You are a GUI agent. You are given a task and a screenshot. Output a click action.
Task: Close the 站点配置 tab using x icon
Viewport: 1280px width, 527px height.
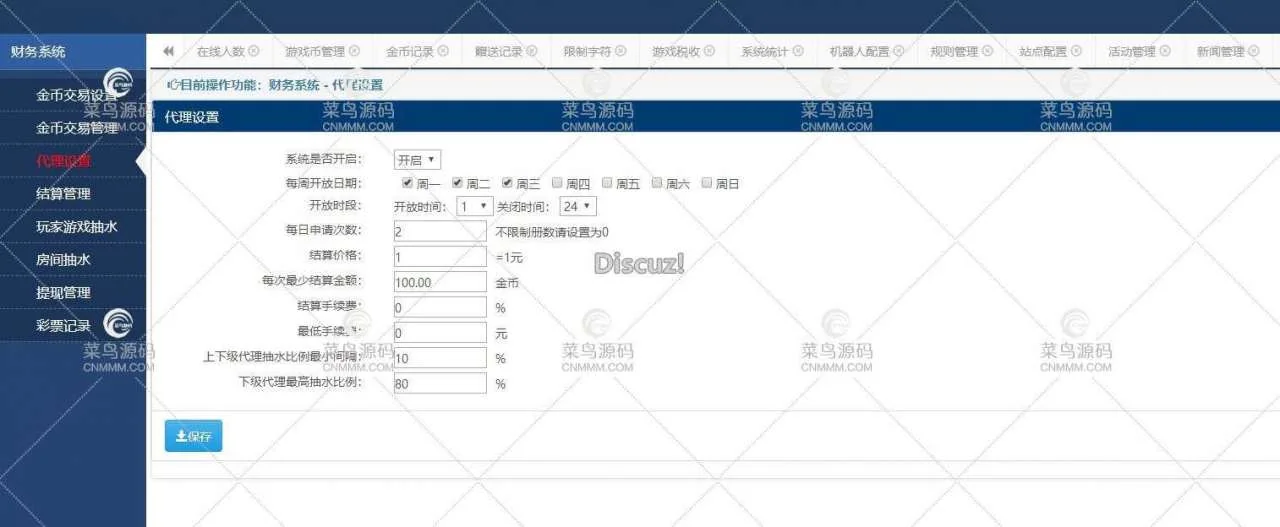point(1075,51)
